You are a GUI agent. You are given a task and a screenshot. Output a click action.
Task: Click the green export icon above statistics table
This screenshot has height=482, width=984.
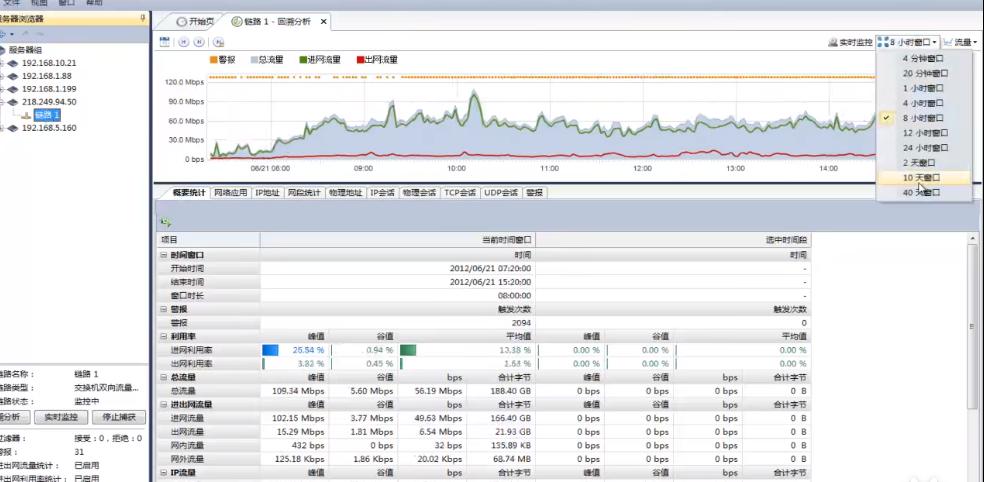click(x=164, y=222)
